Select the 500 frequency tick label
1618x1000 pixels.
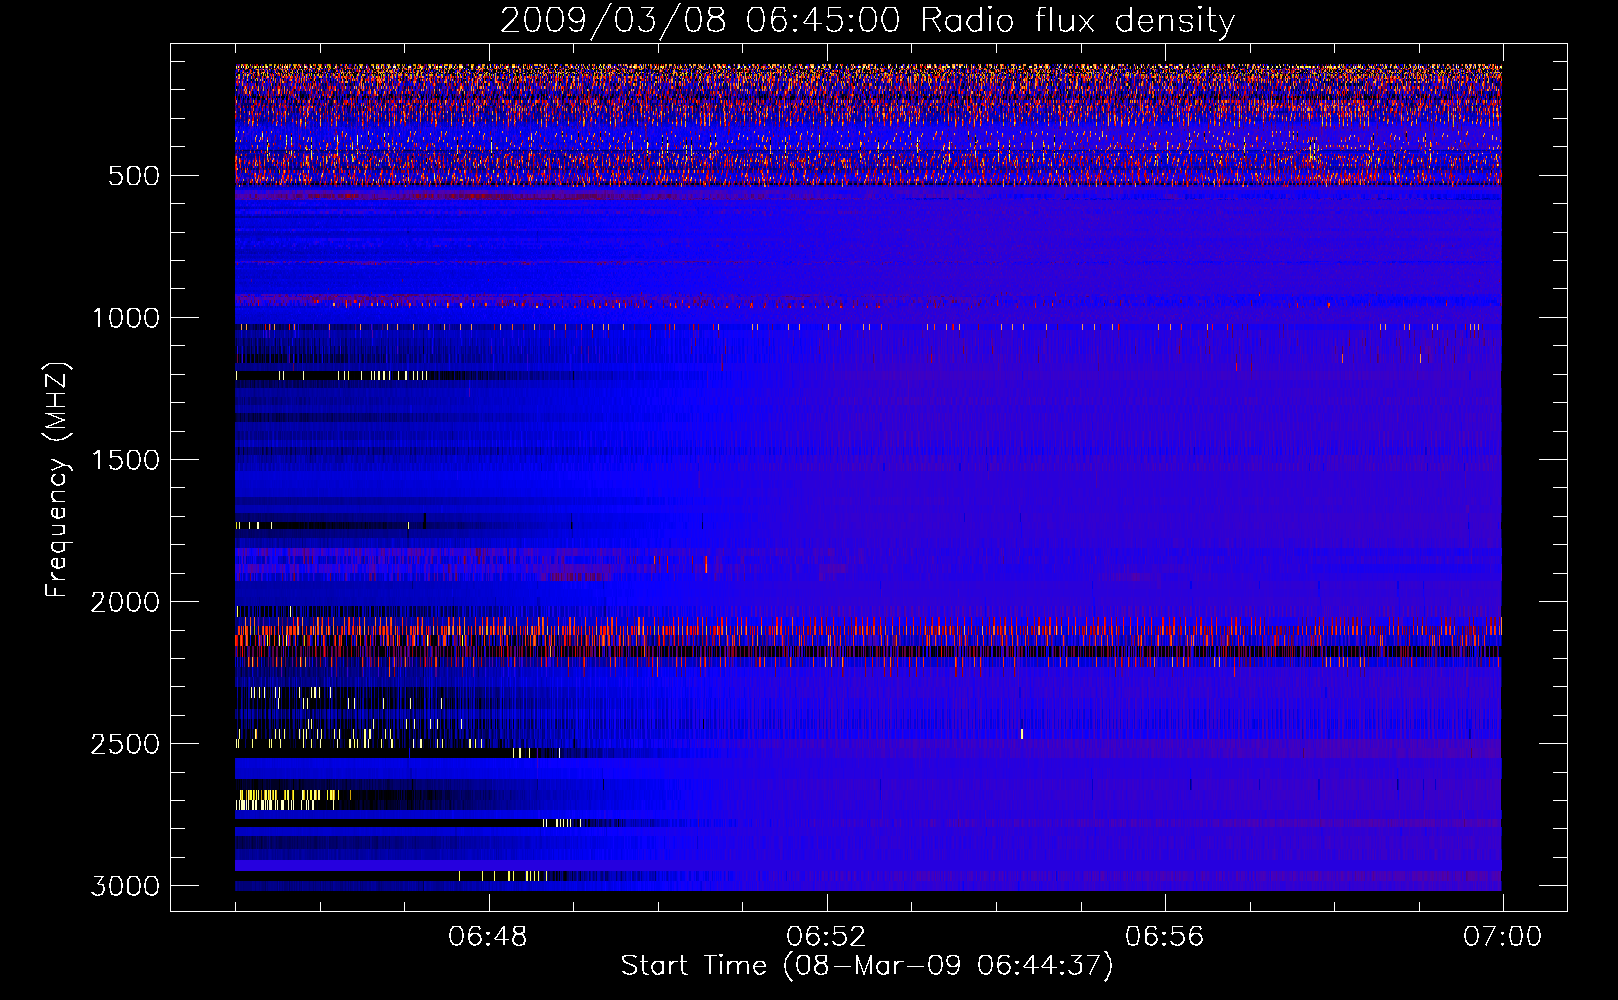pyautogui.click(x=133, y=176)
